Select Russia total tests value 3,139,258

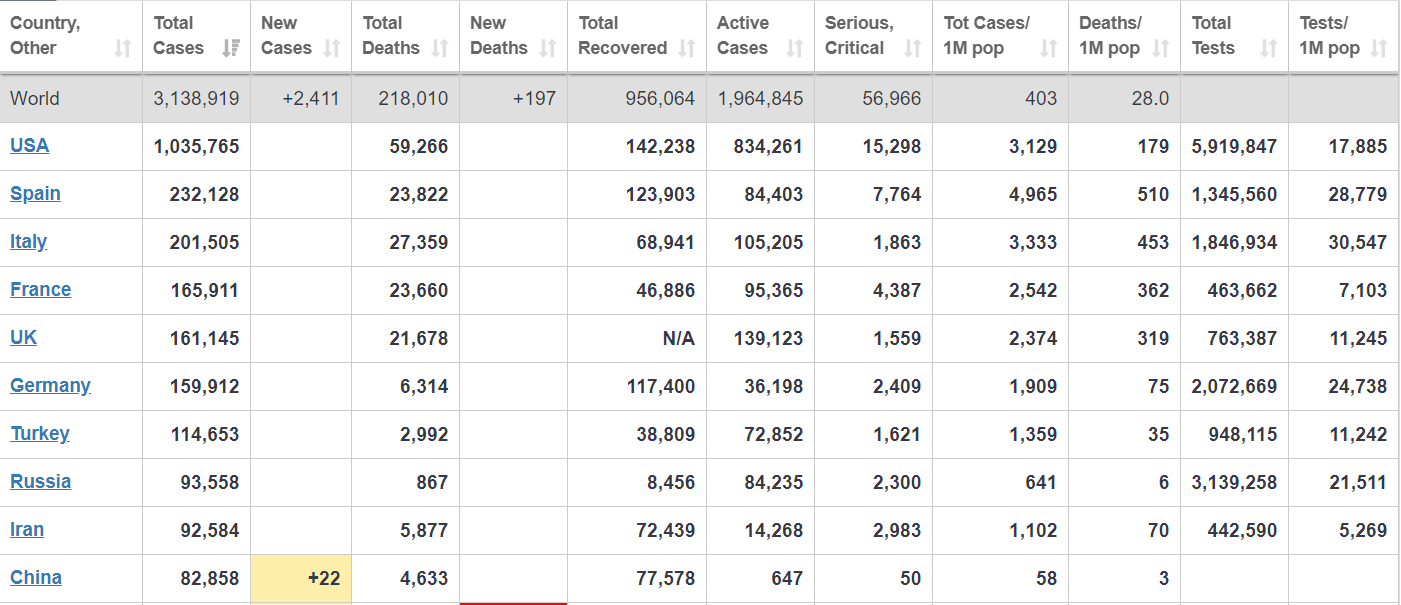coord(1234,482)
